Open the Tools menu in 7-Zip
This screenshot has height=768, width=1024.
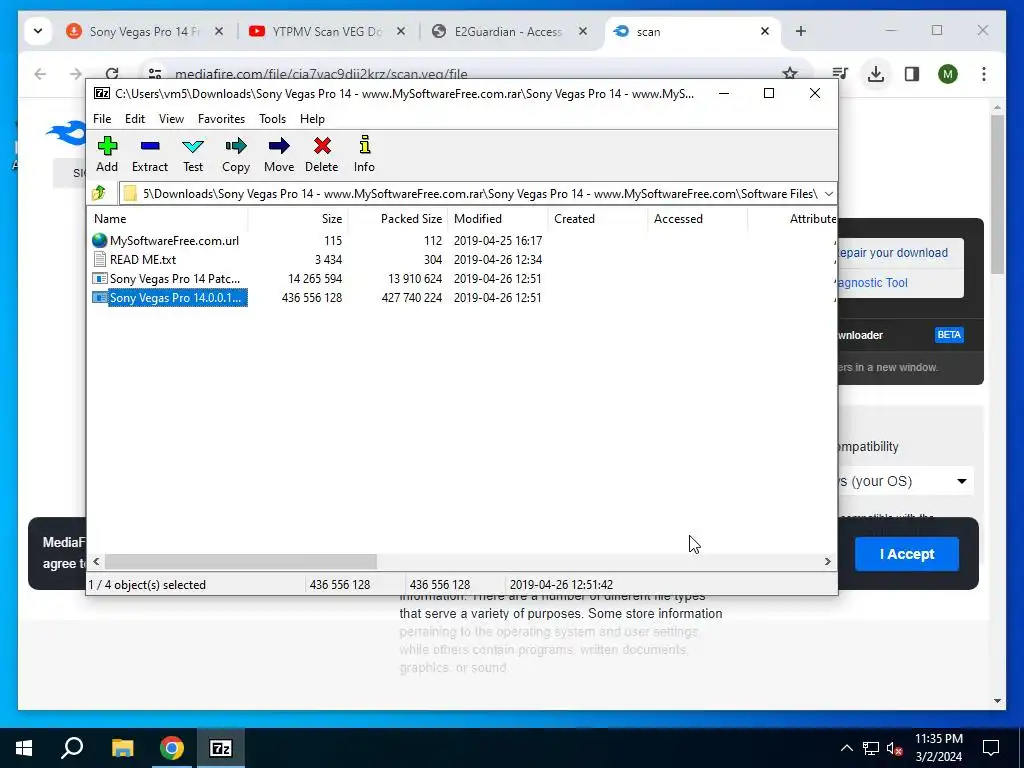272,119
